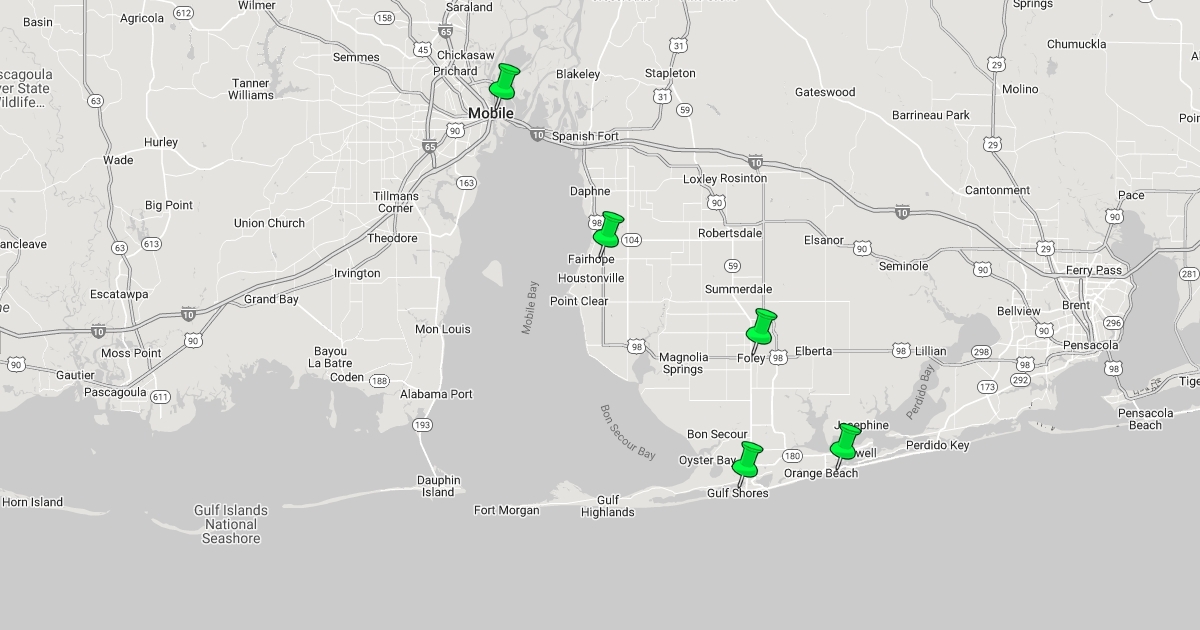
Task: Click the green pin at Orange Beach
Action: [x=846, y=441]
